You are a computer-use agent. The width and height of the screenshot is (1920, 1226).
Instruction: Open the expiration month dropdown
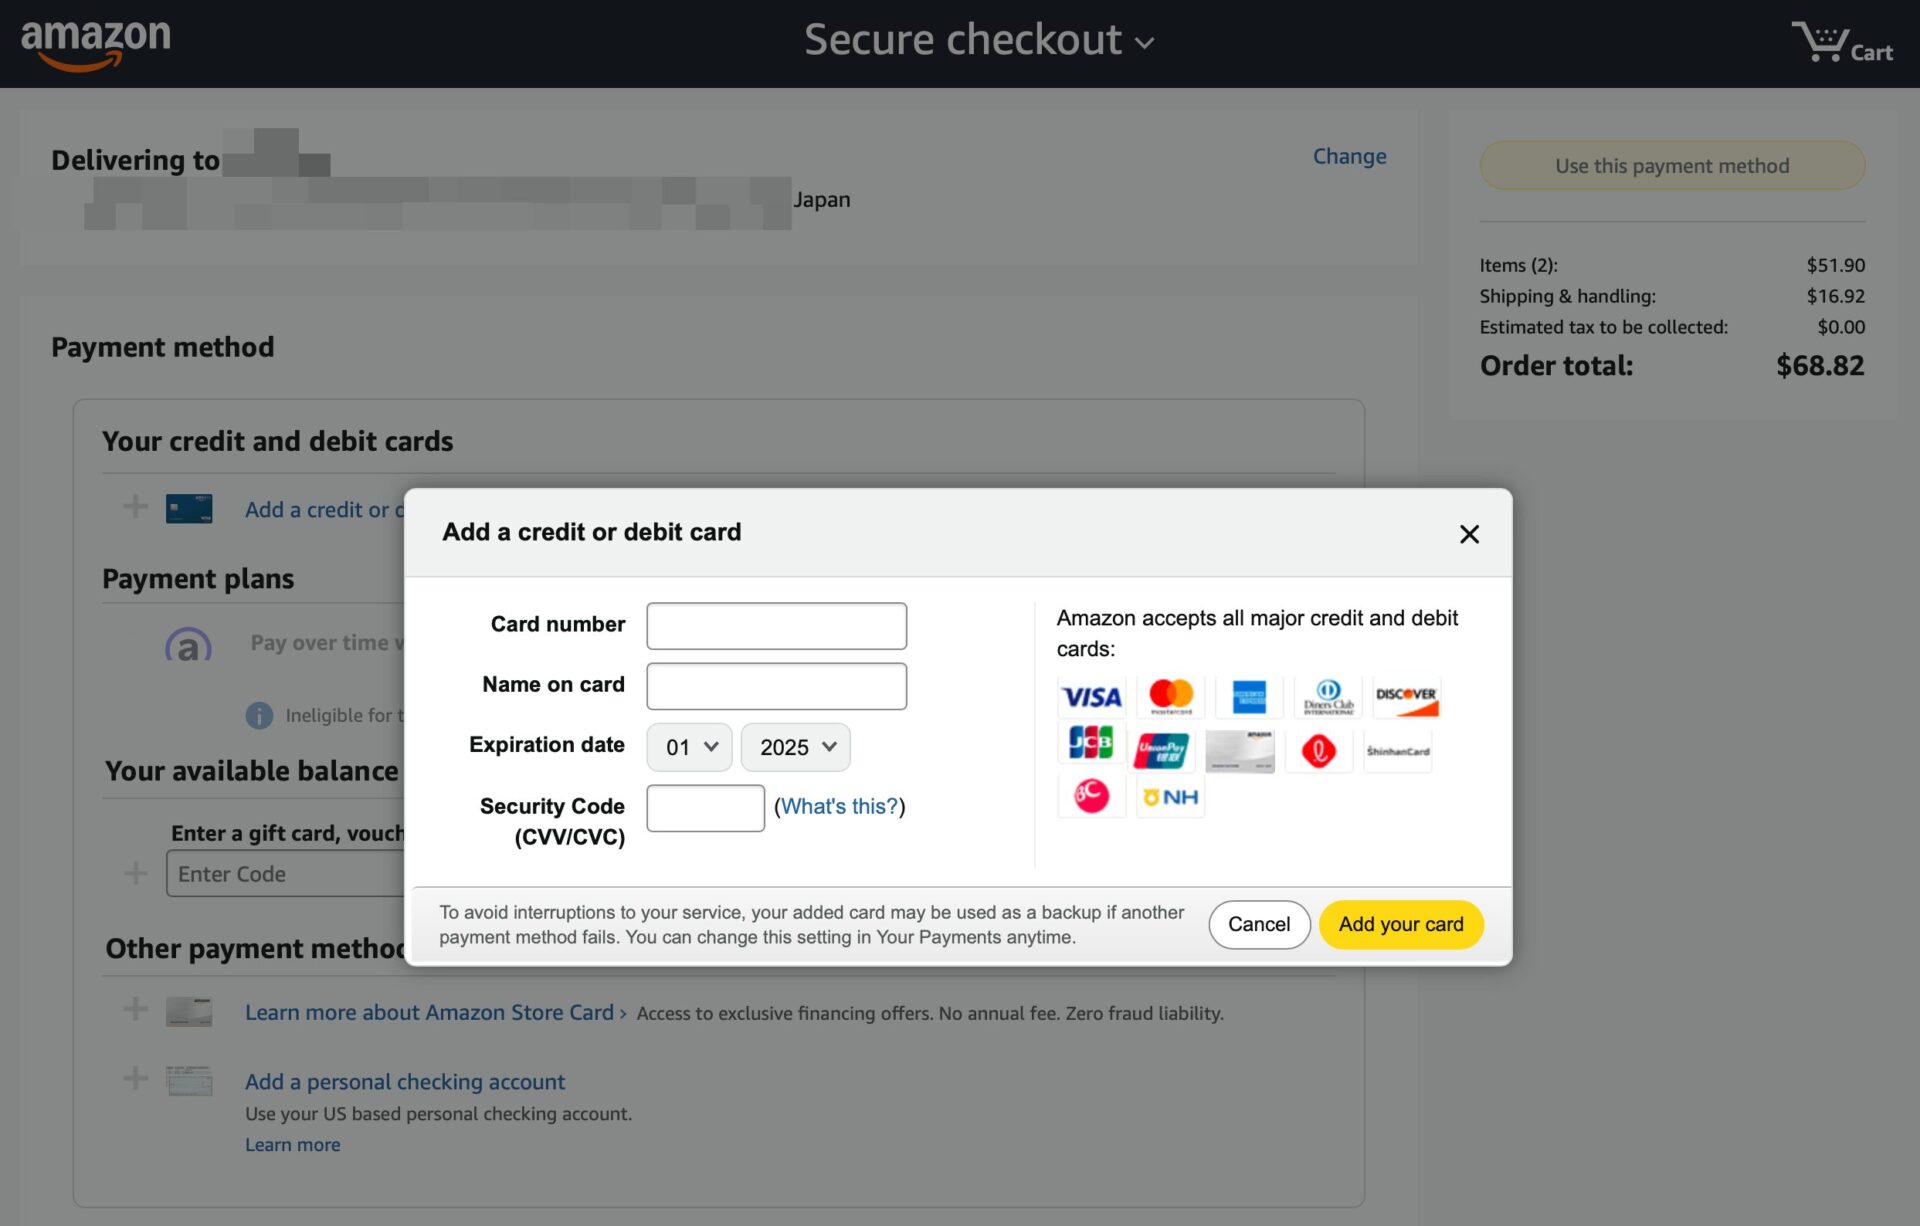pyautogui.click(x=690, y=747)
